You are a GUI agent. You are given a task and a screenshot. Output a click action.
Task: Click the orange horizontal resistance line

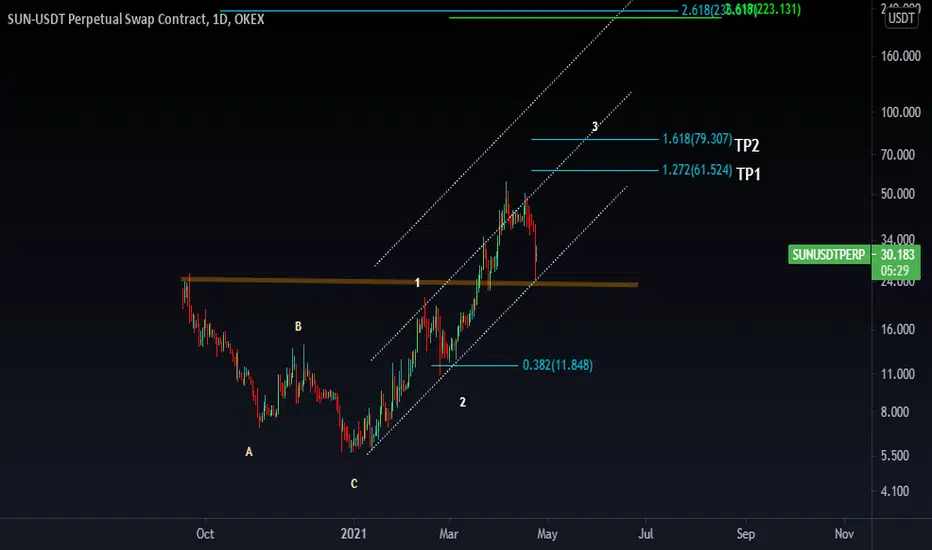point(409,281)
